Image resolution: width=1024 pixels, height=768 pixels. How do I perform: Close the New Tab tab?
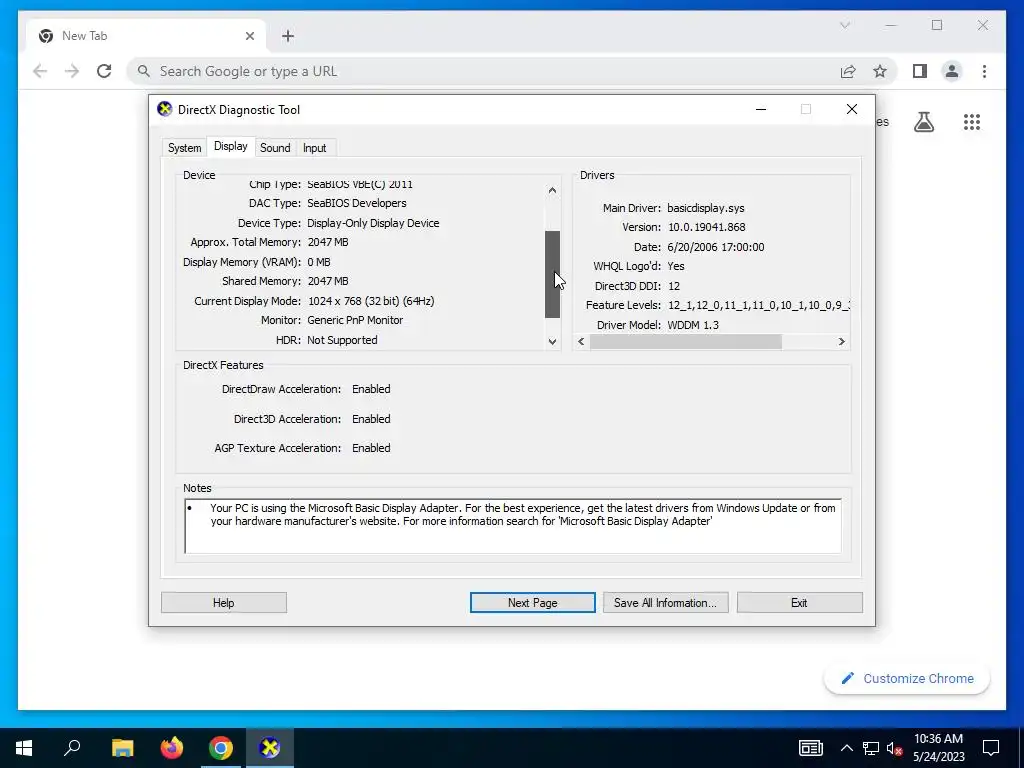coord(249,36)
